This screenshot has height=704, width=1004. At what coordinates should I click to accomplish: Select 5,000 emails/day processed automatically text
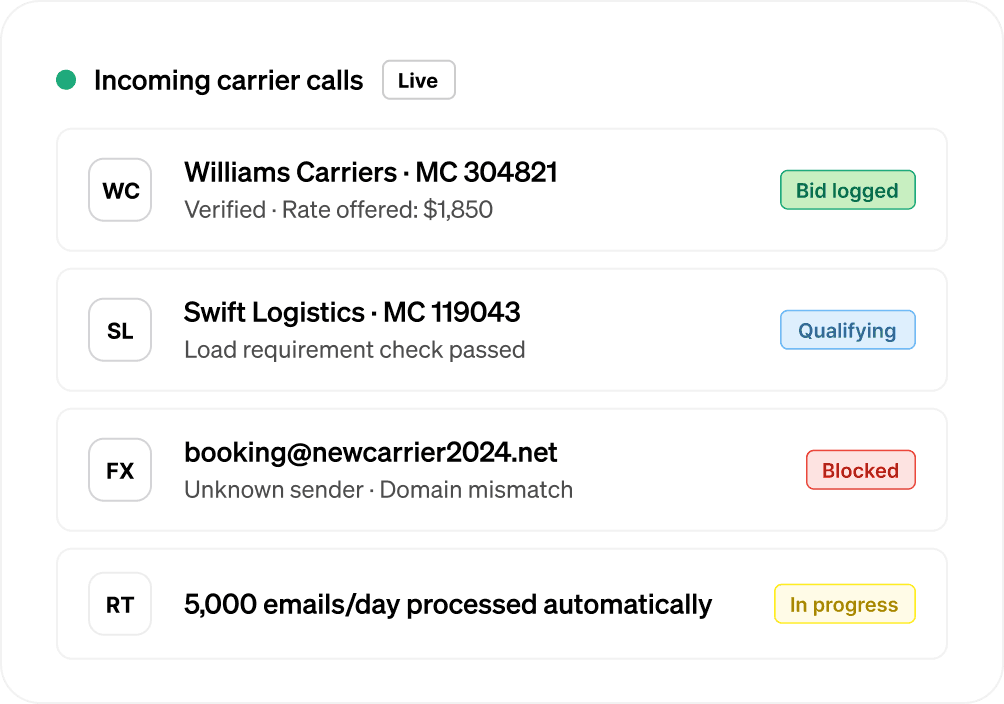pos(448,605)
